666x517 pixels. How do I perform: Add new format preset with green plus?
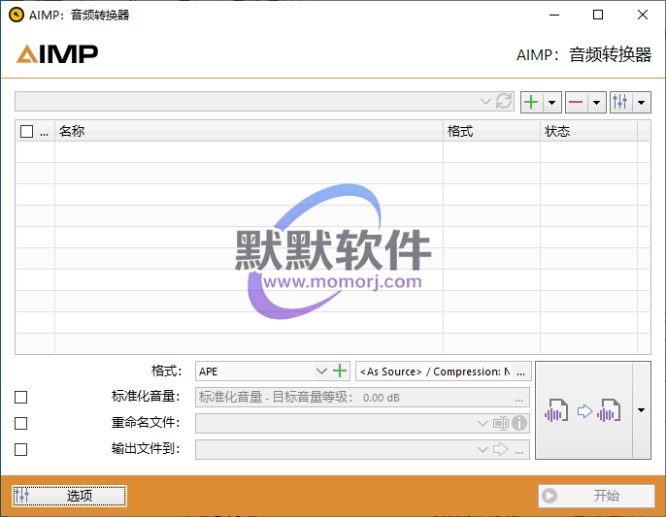340,371
